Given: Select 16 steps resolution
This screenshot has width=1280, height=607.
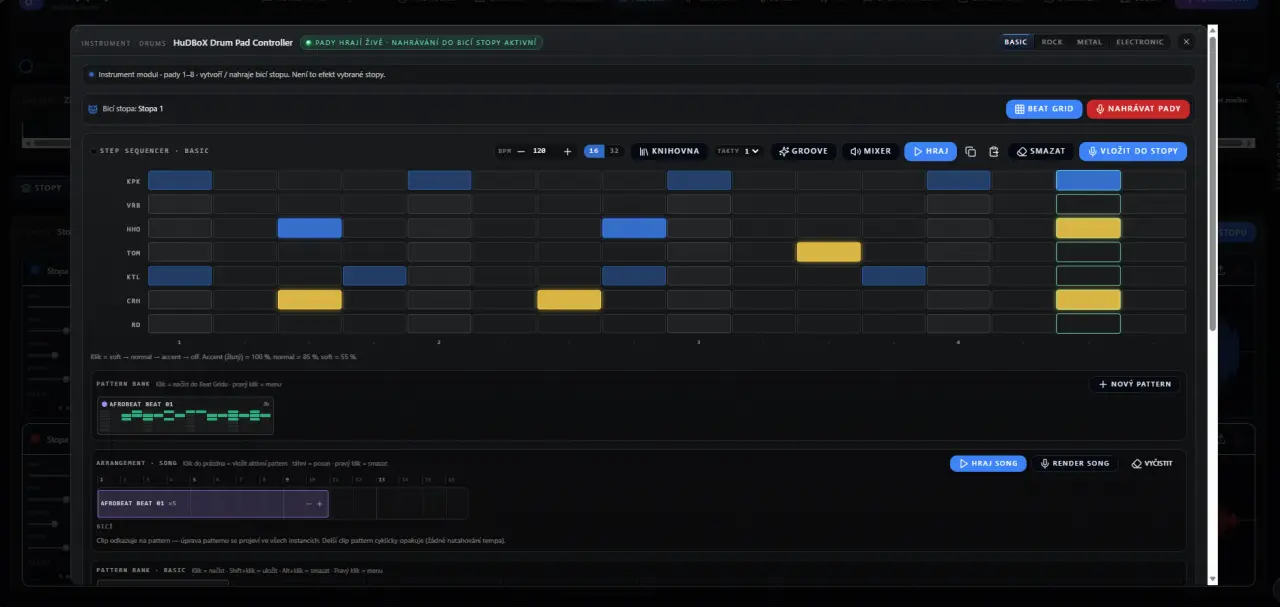Looking at the screenshot, I should click(x=594, y=151).
